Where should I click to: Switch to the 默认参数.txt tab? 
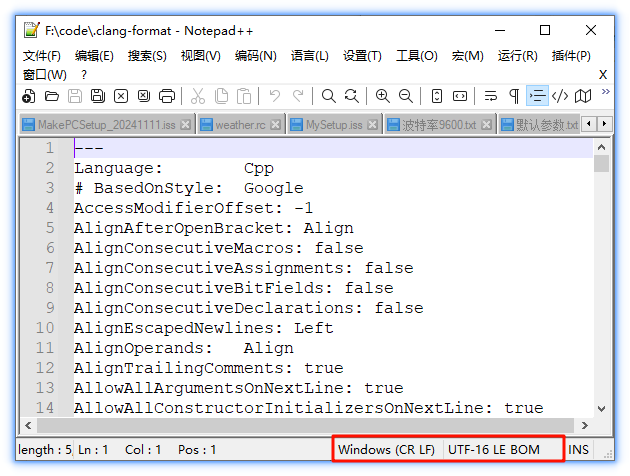point(540,125)
